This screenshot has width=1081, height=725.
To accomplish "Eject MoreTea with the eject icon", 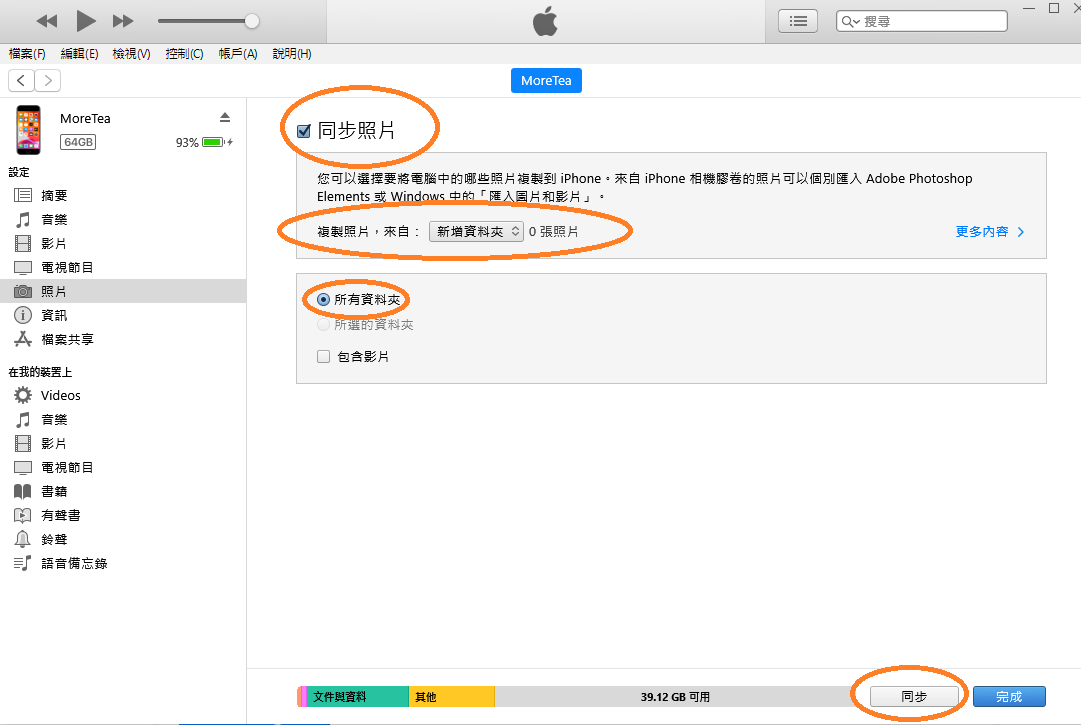I will [x=225, y=117].
